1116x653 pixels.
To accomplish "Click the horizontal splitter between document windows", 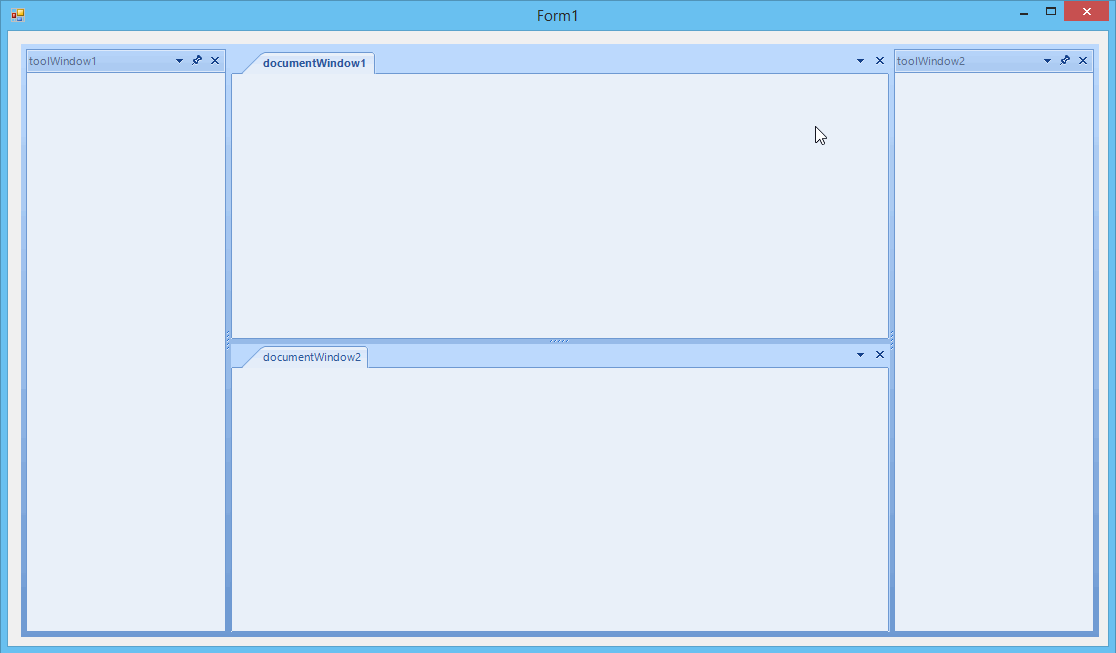I will tap(560, 341).
